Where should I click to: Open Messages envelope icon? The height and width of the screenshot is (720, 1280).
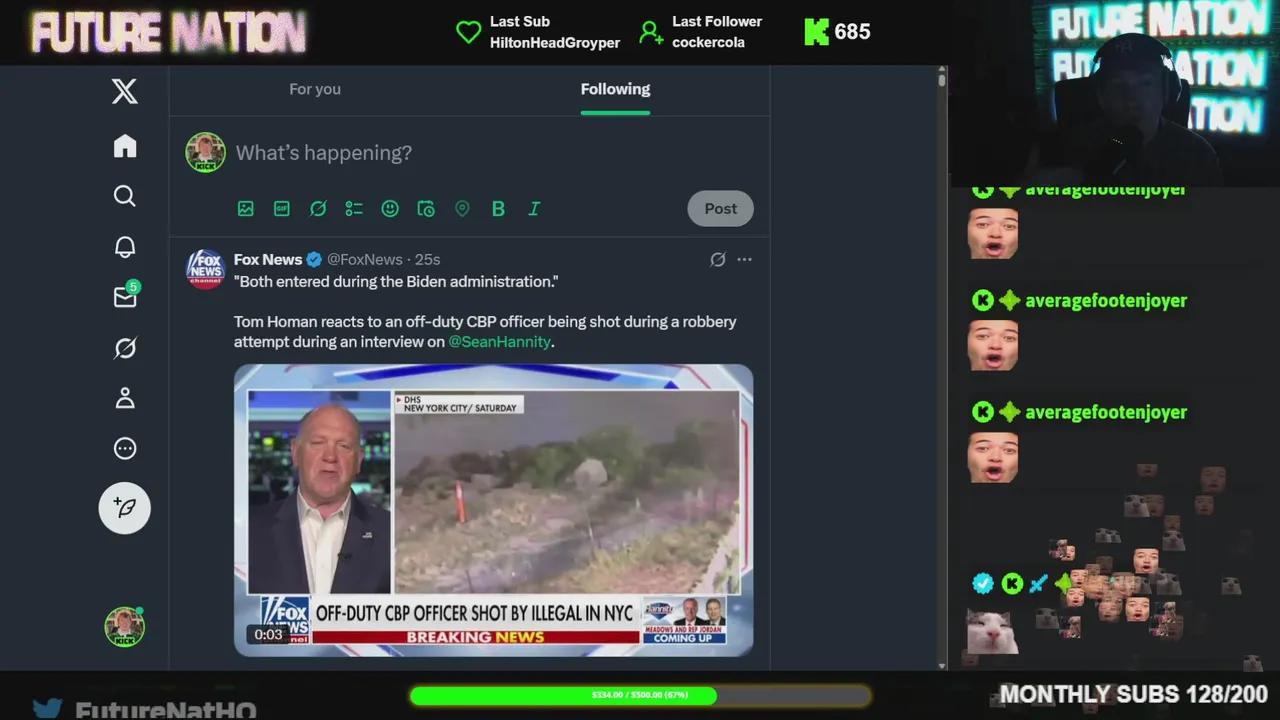[125, 296]
